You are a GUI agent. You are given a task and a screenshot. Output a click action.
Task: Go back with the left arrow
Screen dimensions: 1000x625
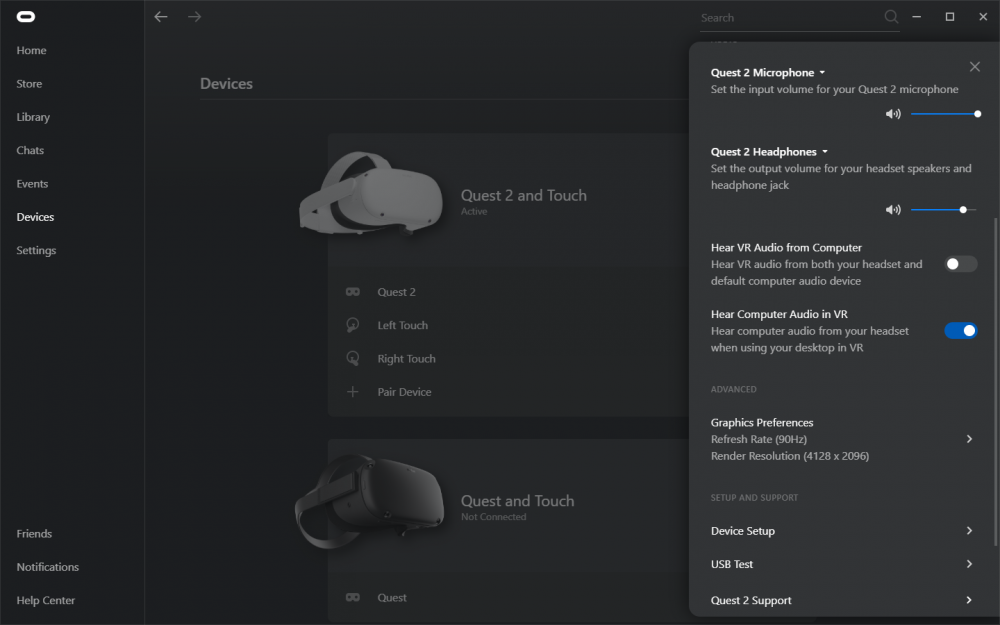click(161, 17)
